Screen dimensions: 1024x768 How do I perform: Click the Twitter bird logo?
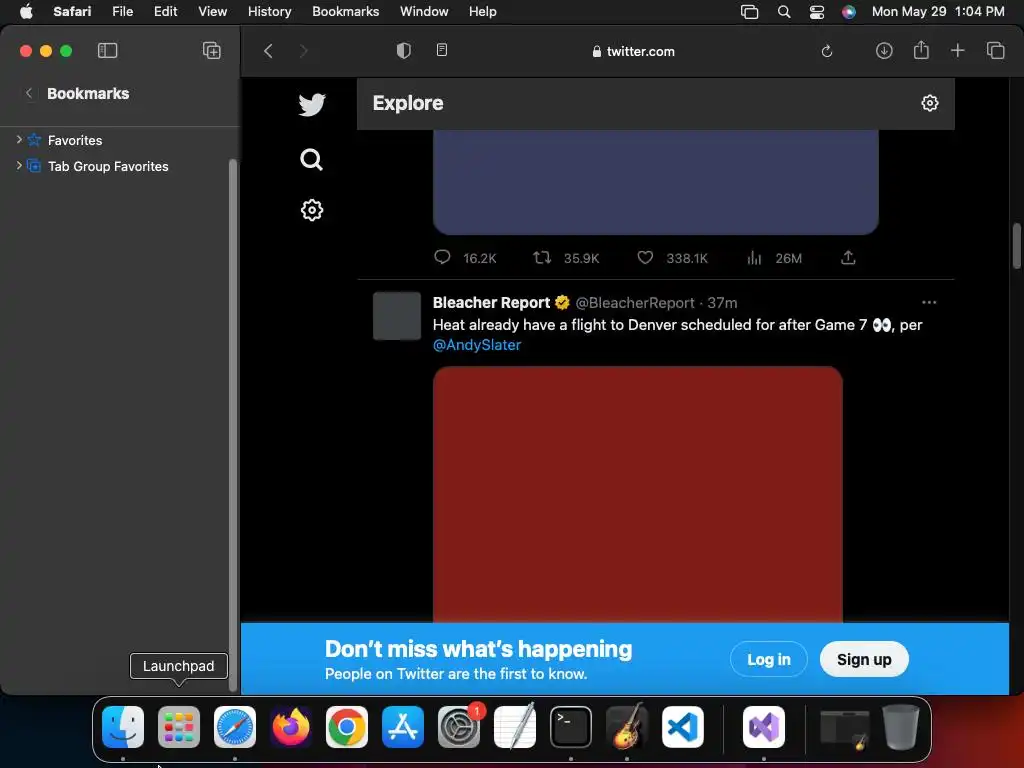click(312, 104)
